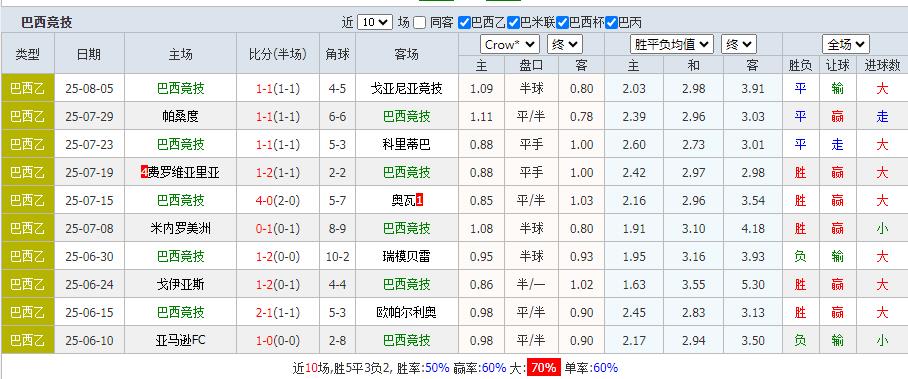
Task: Click the 巴西乙 tag in the 25-08-05 row
Action: coord(28,89)
